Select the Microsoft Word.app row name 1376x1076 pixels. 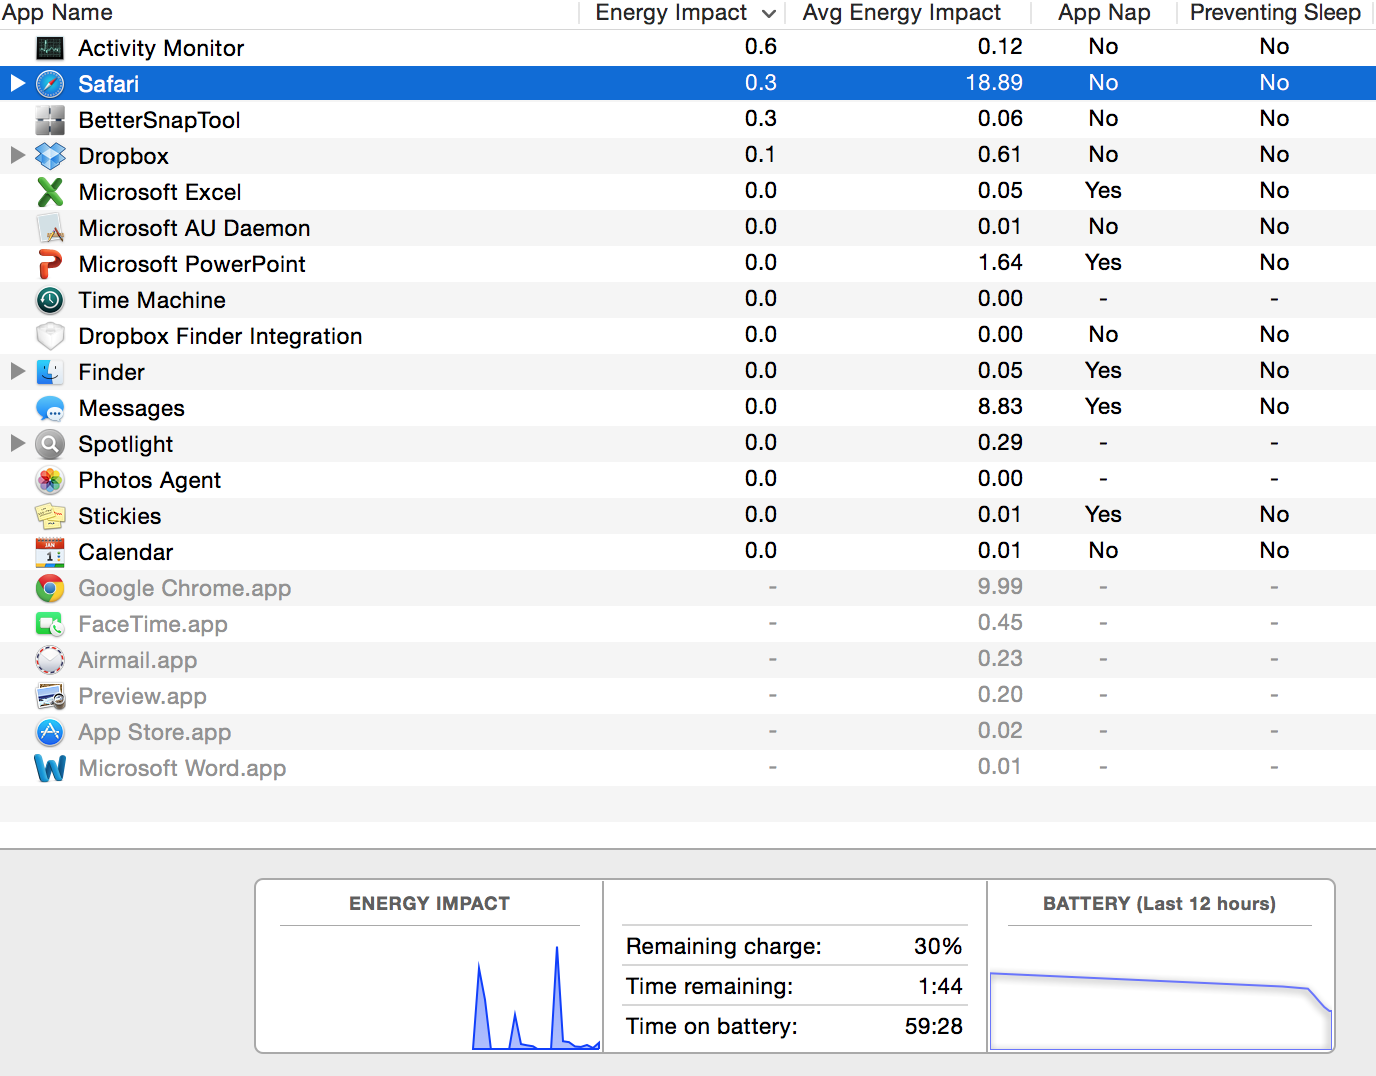pyautogui.click(x=182, y=768)
